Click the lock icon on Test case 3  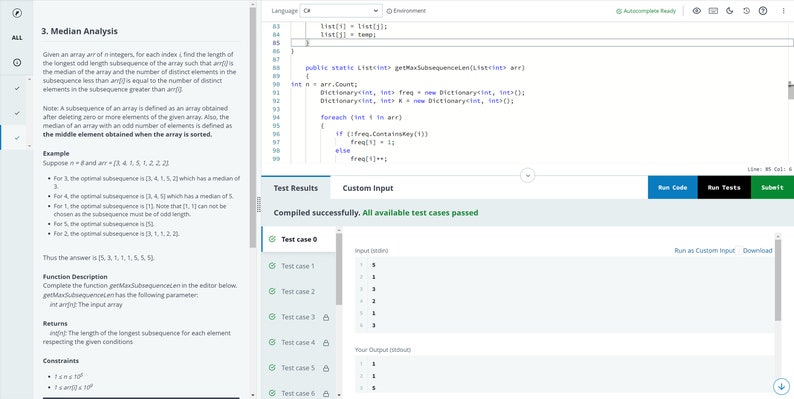326,317
